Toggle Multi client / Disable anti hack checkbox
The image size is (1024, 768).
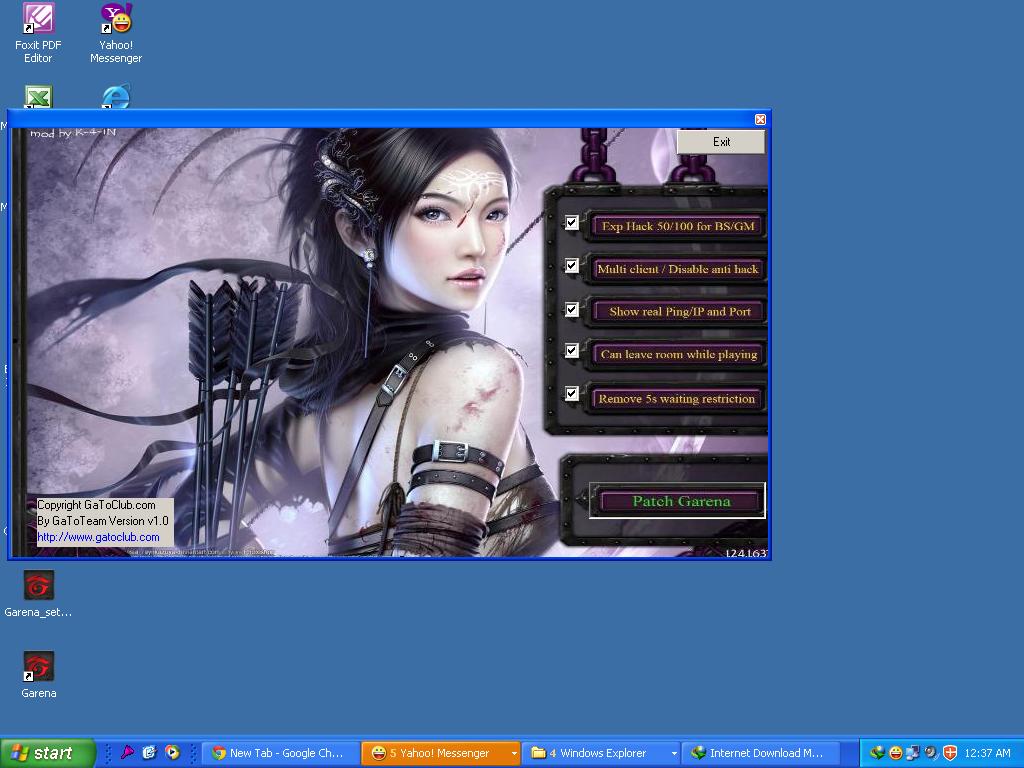point(572,266)
